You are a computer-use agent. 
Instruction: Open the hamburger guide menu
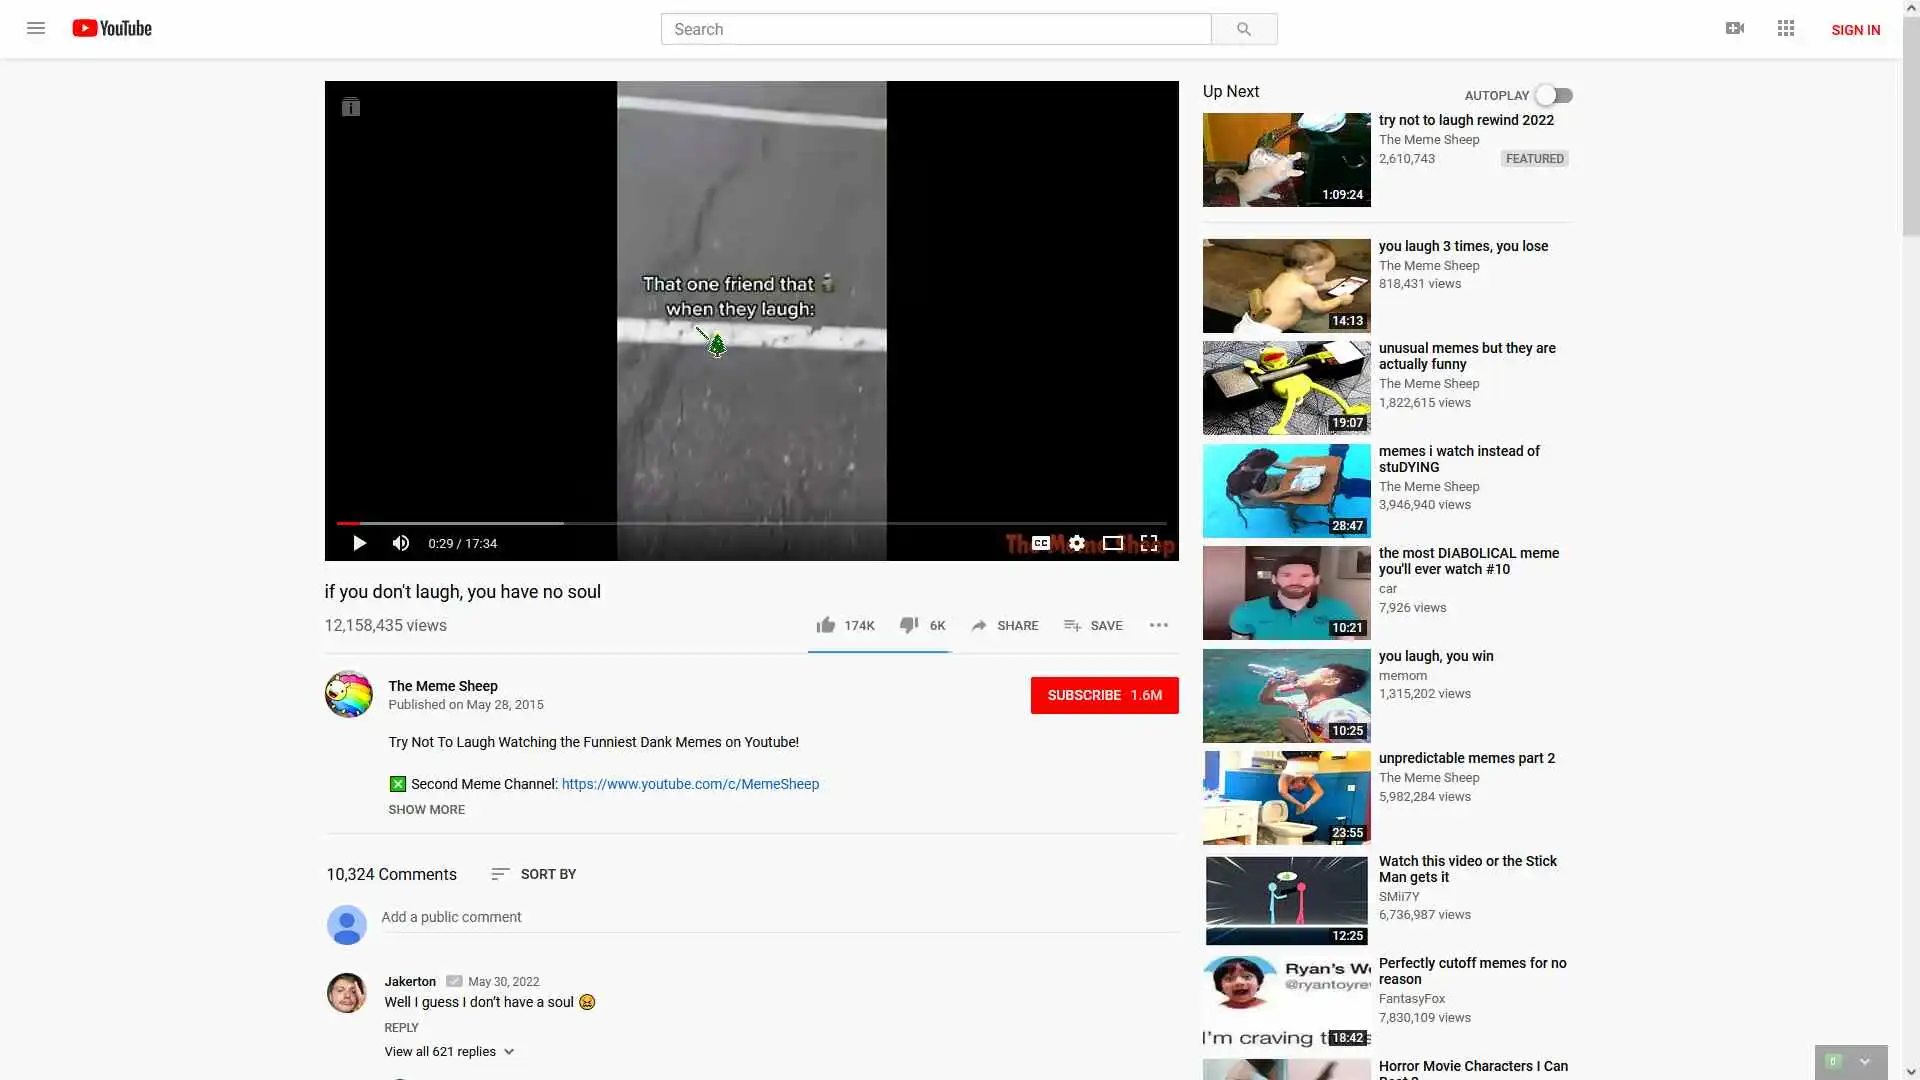click(36, 28)
